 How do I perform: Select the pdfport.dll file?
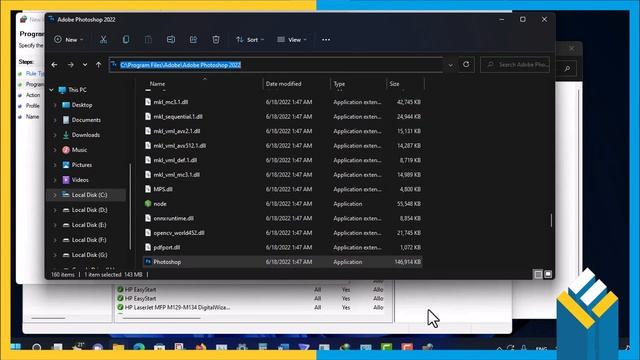[167, 247]
